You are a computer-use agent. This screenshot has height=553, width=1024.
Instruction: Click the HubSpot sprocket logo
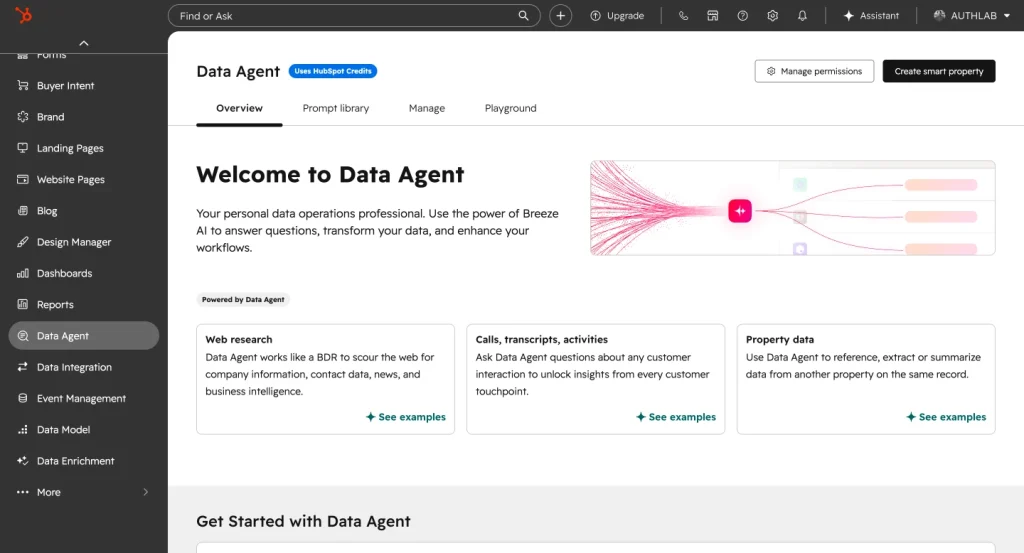24,14
